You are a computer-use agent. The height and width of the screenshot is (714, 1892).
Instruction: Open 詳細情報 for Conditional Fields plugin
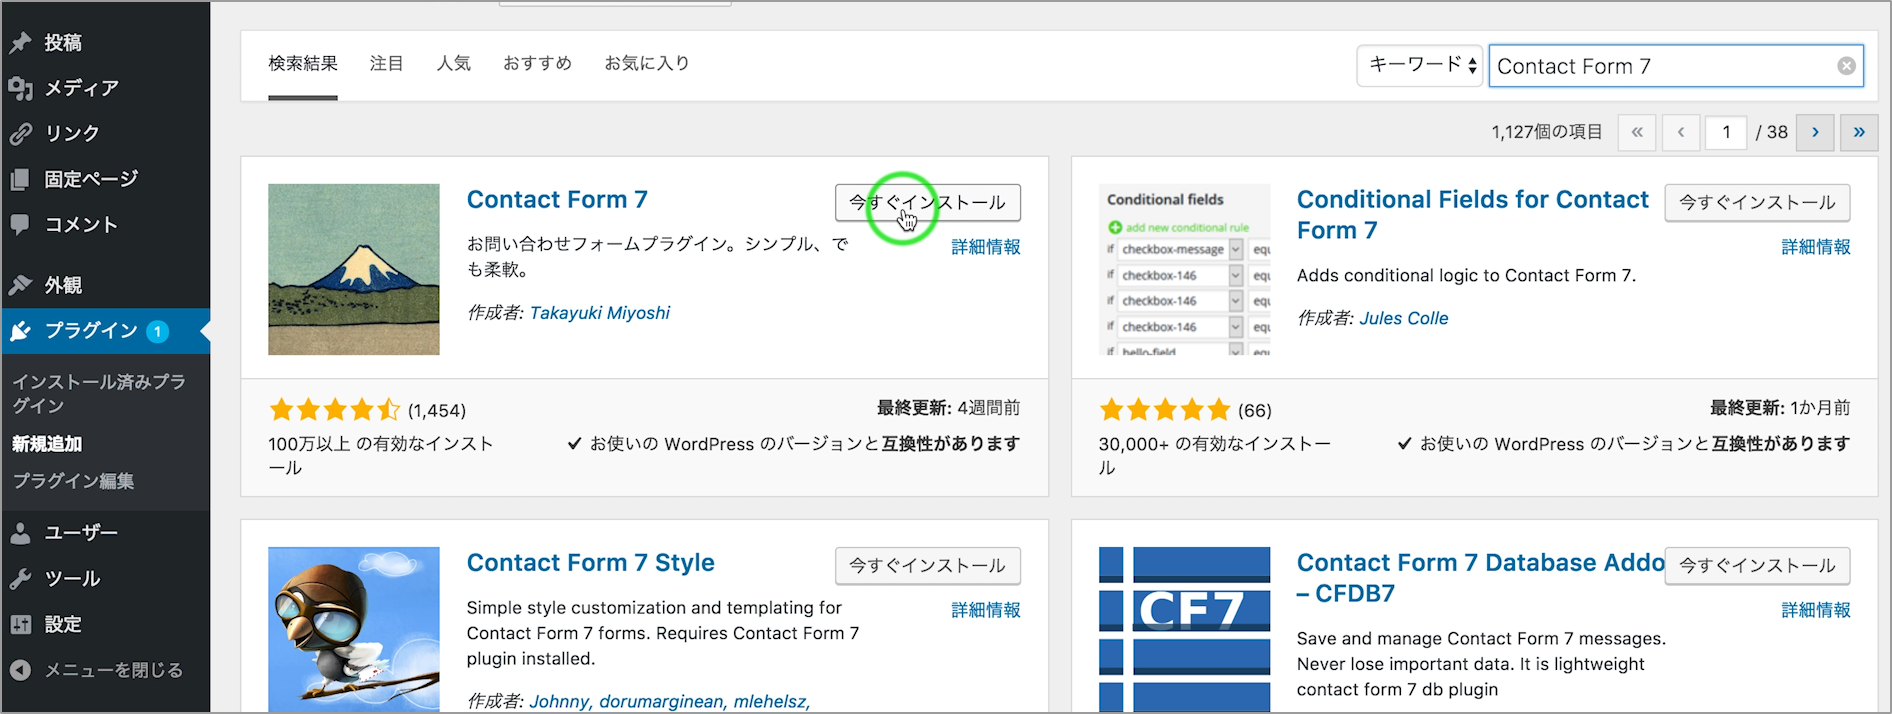click(x=1816, y=247)
